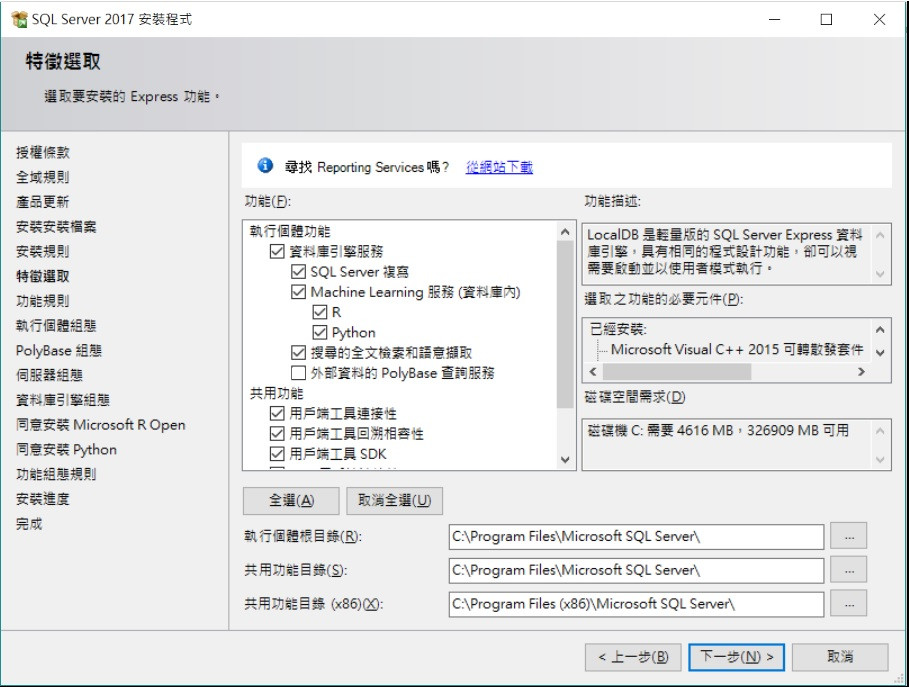Click prerequisites horizontal scrollbar thumb
This screenshot has width=909, height=687.
pos(677,372)
